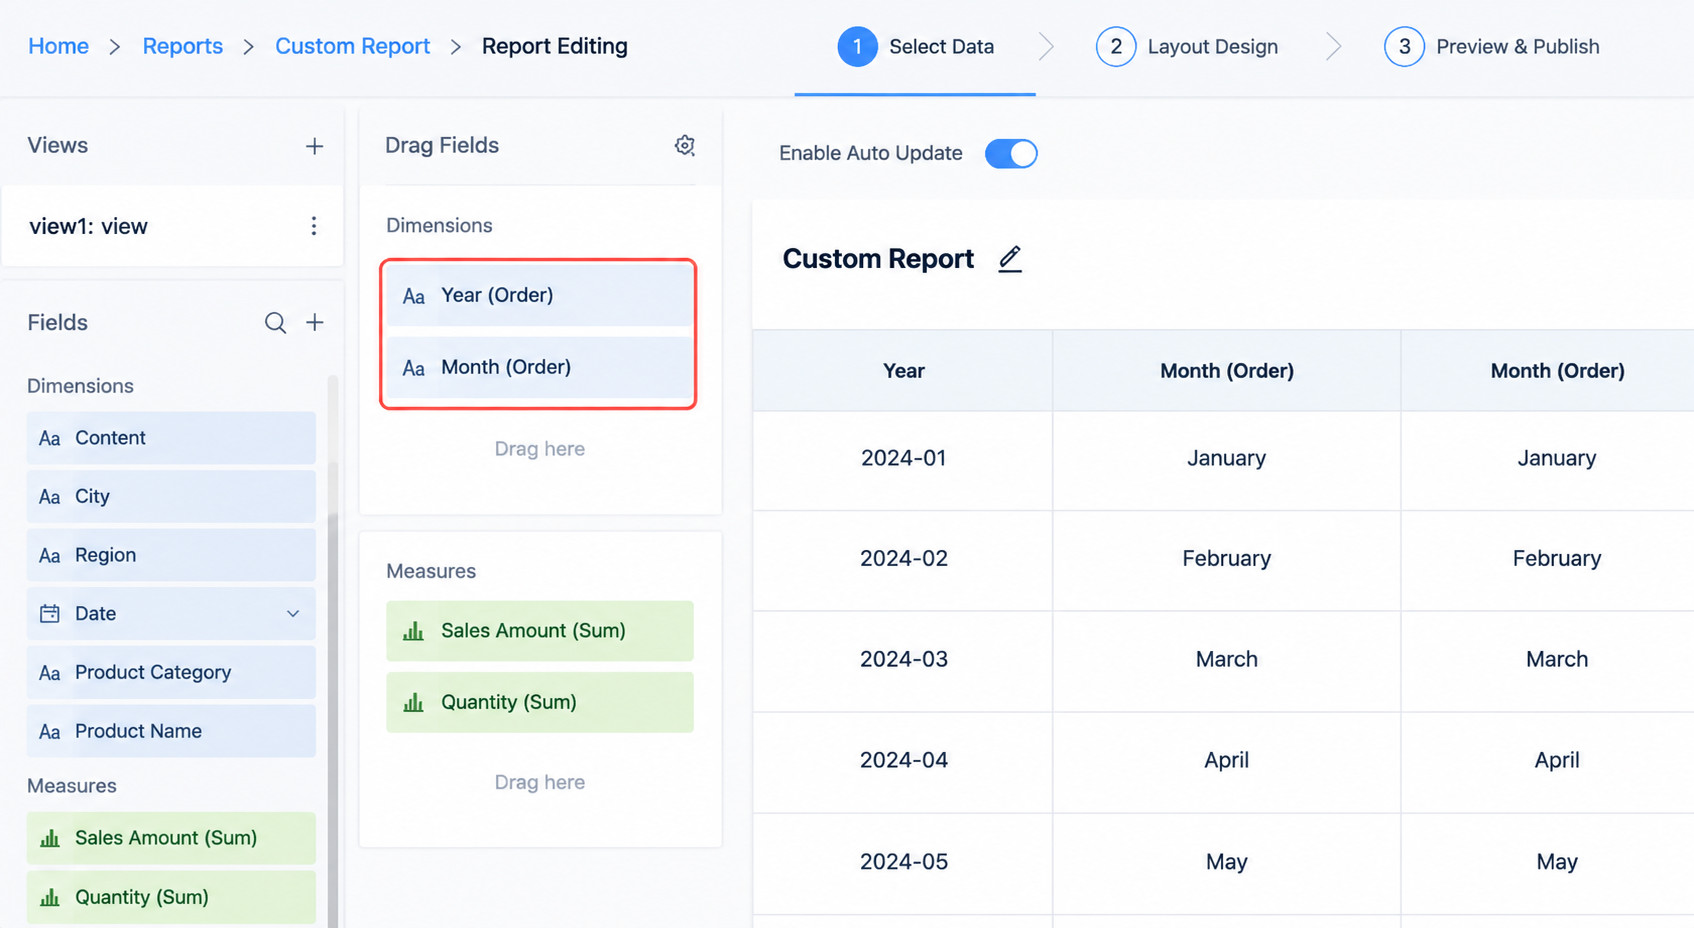Click chart icon of dragged Quantity measure
This screenshot has height=928, width=1694.
click(414, 703)
